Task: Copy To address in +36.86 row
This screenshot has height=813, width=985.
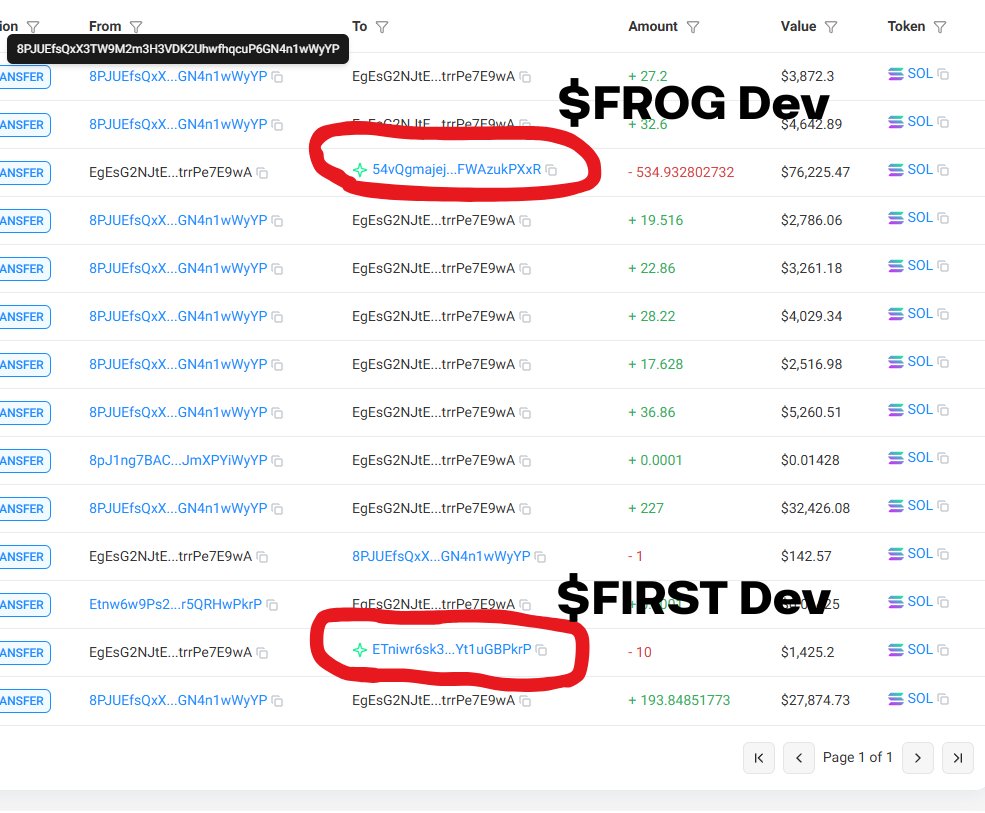Action: pyautogui.click(x=525, y=413)
